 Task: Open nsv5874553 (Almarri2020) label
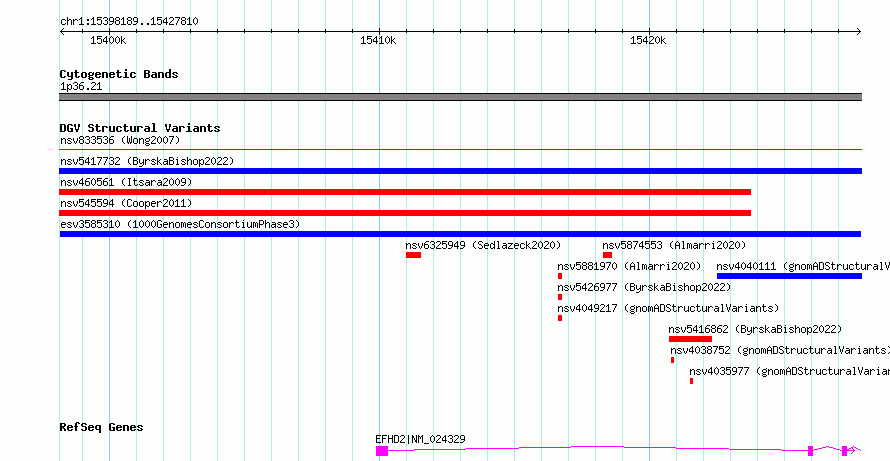click(x=674, y=245)
